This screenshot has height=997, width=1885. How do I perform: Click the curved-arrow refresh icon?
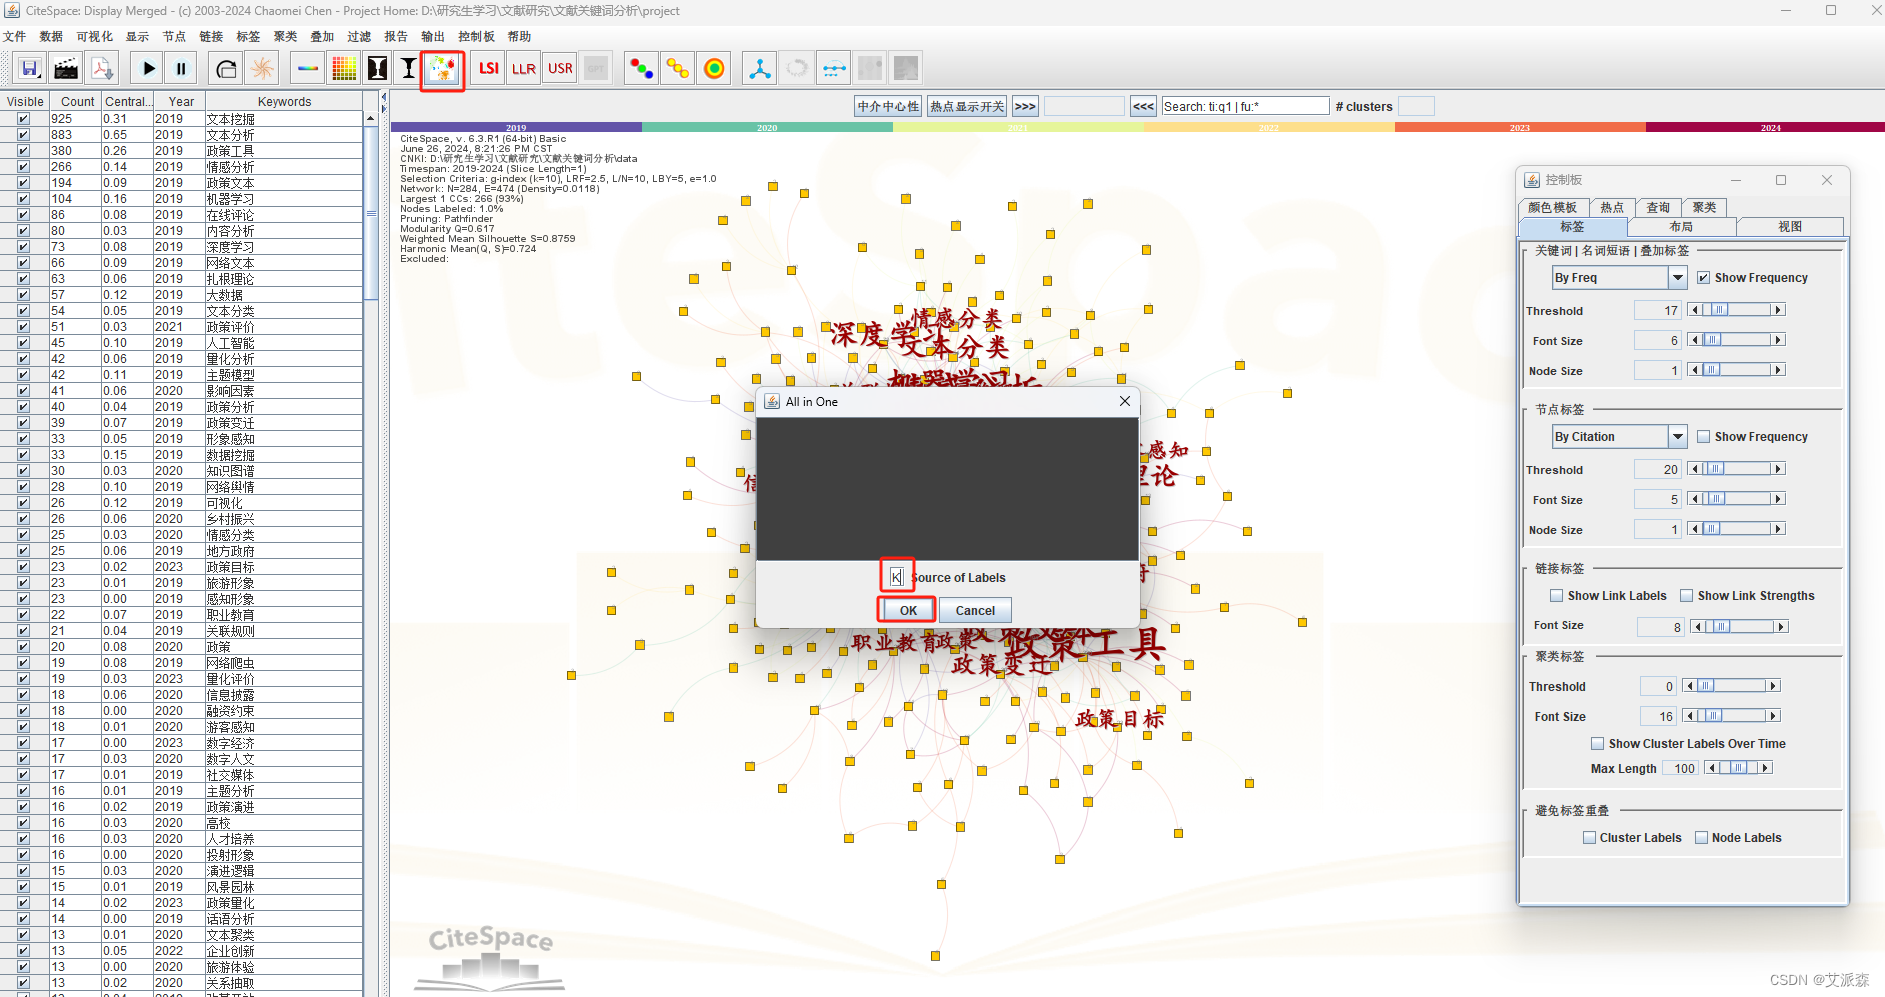pos(227,68)
